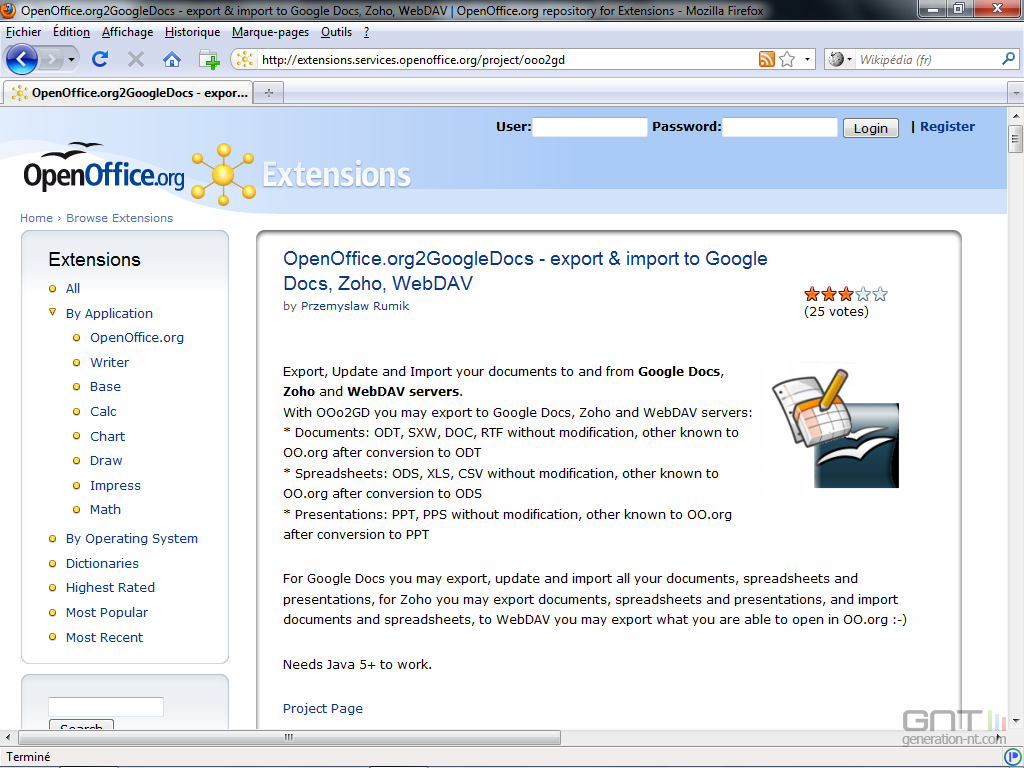The width and height of the screenshot is (1024, 768).
Task: Open the Chart category link
Action: click(x=107, y=436)
